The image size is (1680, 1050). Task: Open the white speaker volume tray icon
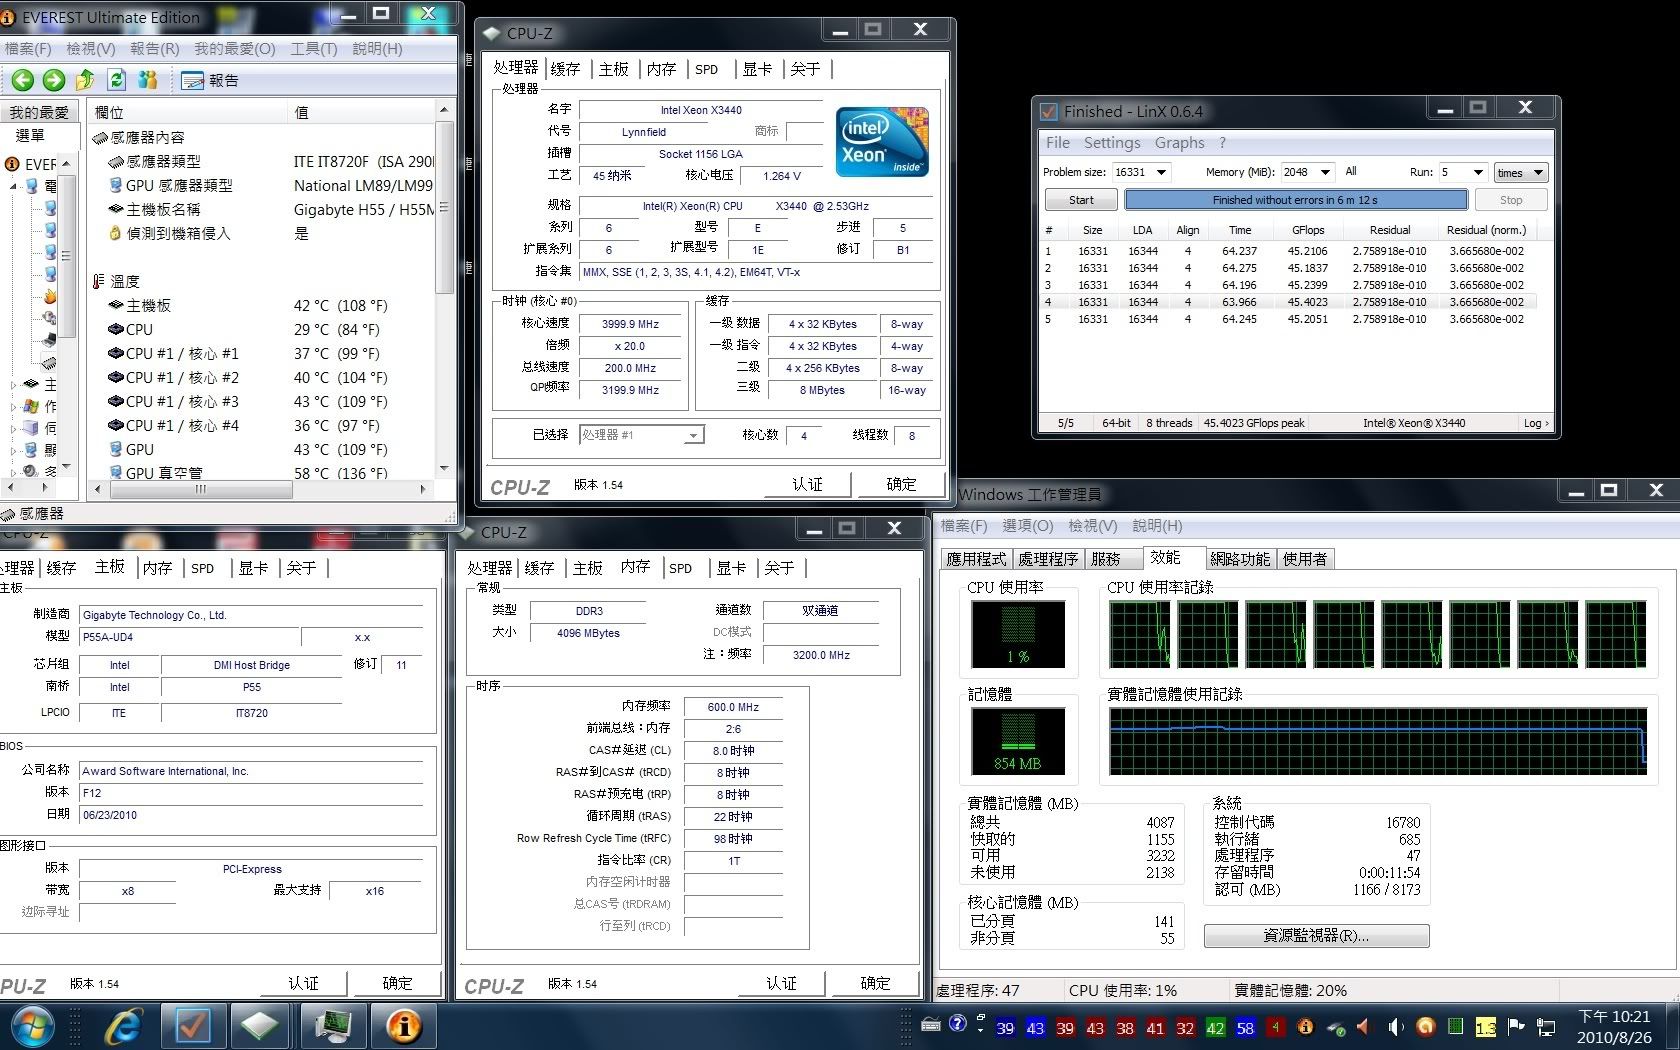(1396, 1027)
